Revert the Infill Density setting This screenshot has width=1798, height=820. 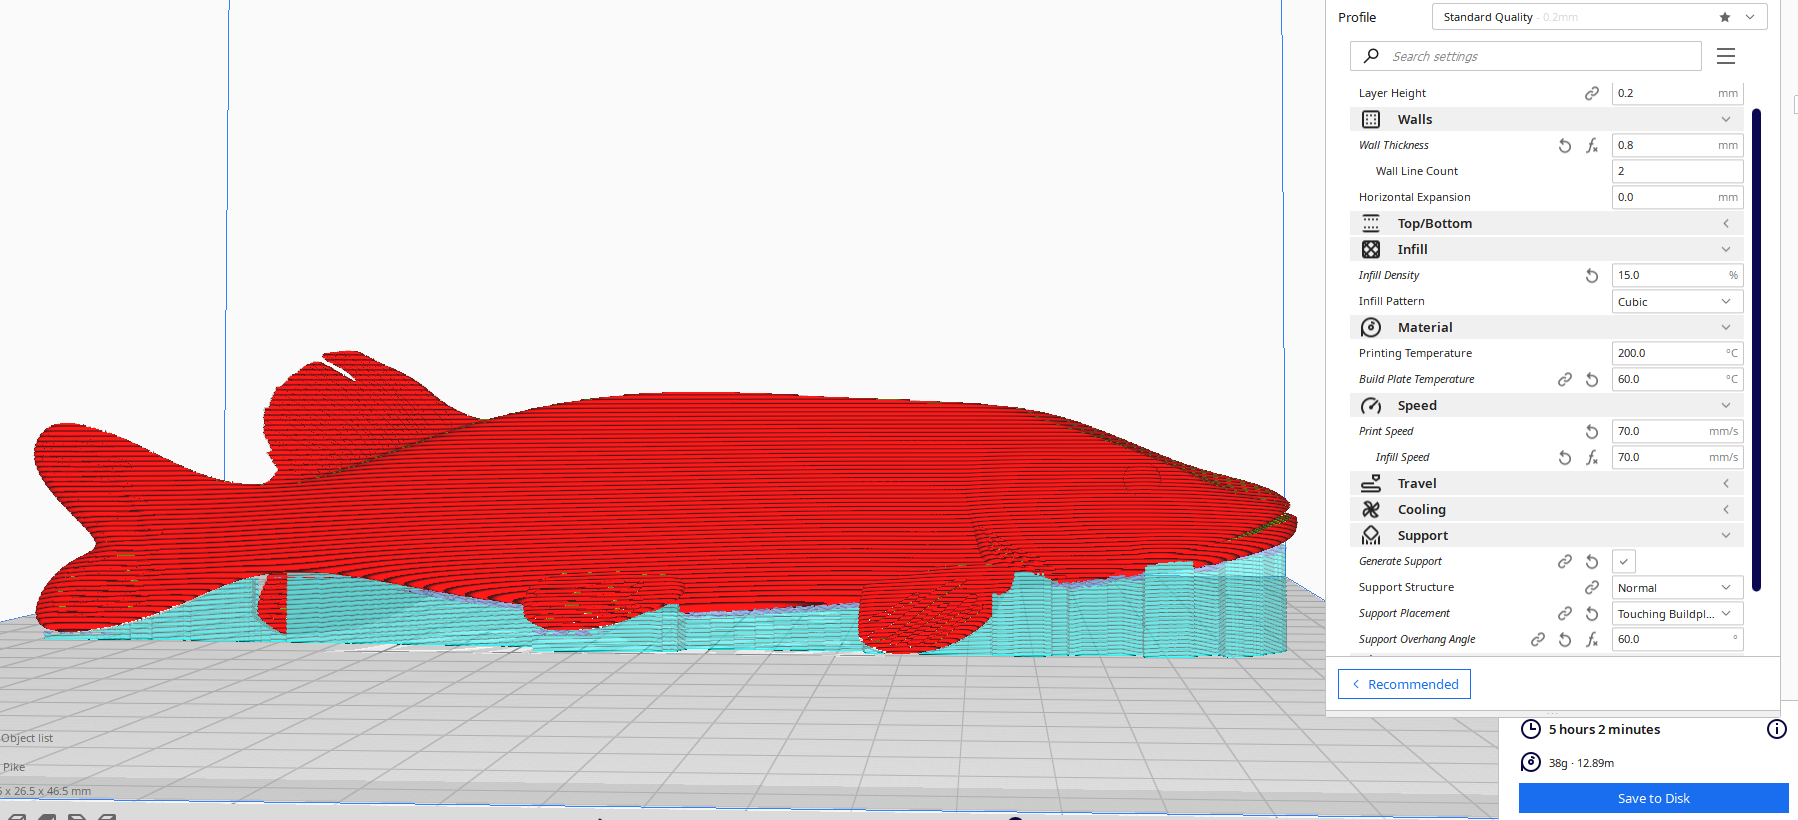(x=1592, y=276)
